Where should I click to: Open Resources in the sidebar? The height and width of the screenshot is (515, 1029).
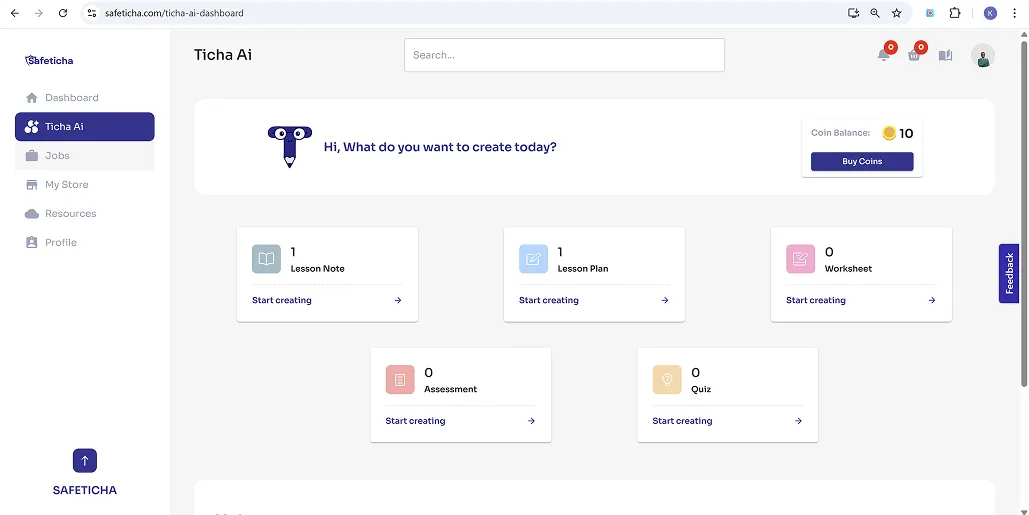85,213
